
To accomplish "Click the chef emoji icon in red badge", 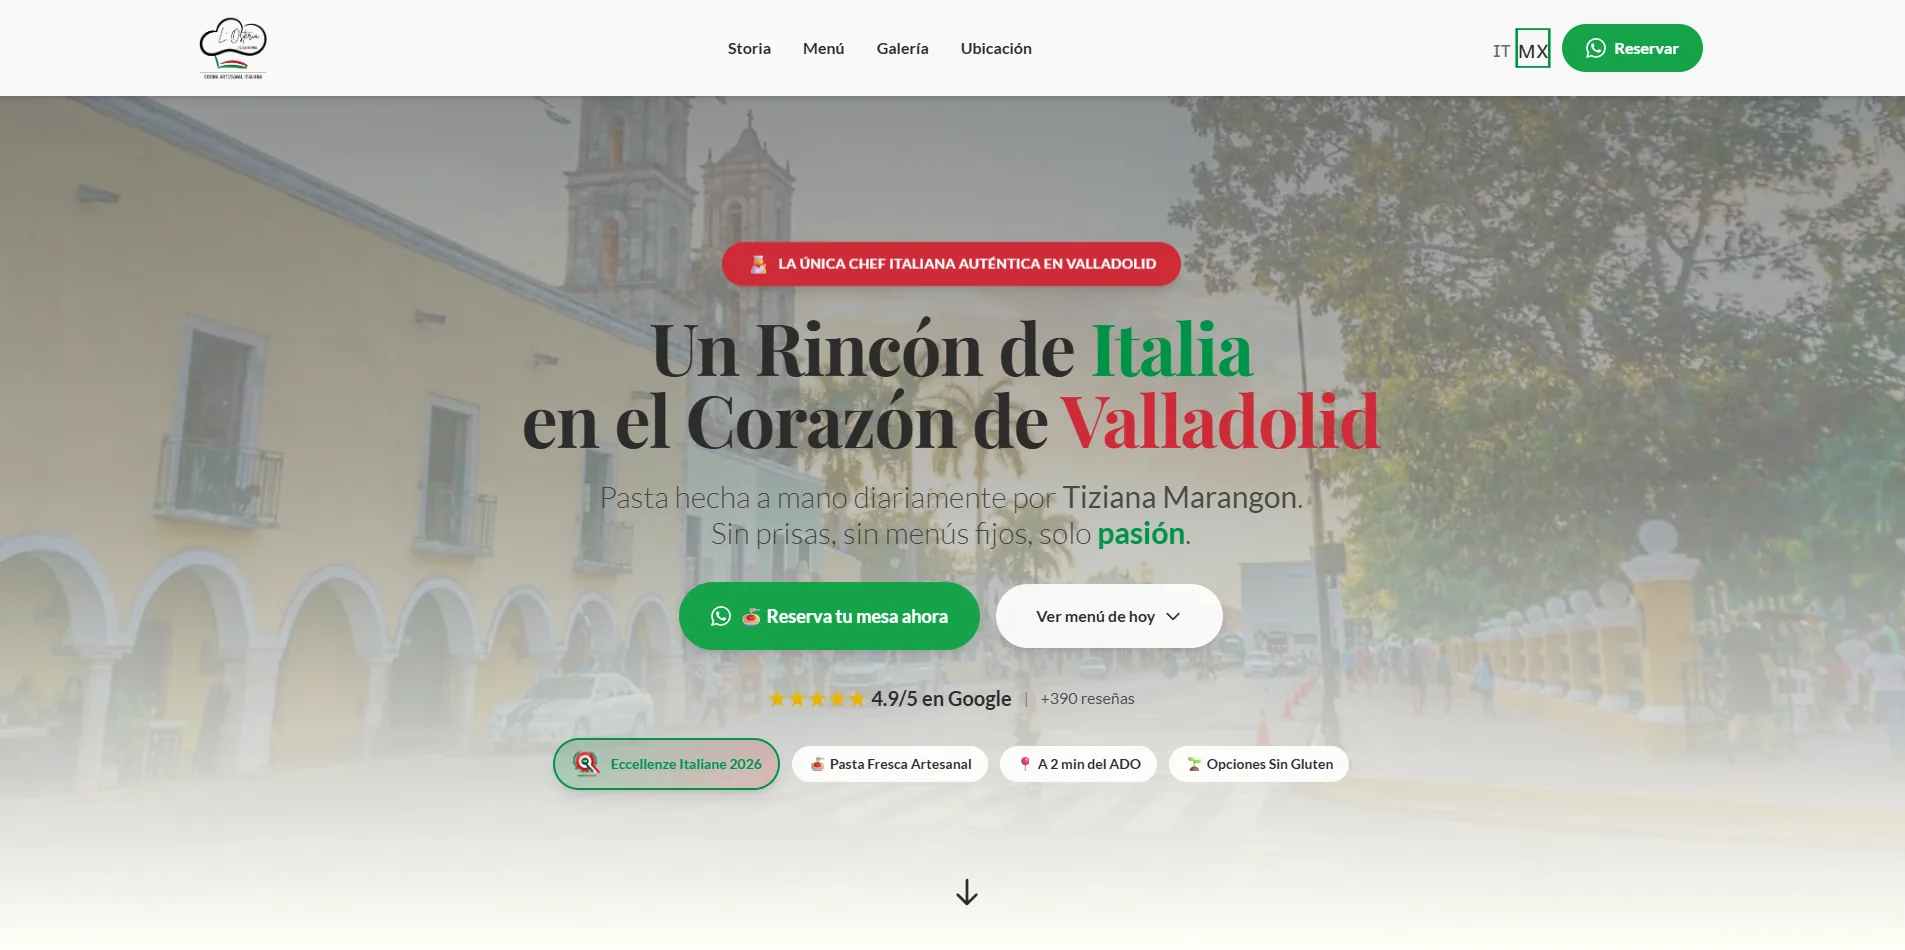I will point(759,264).
